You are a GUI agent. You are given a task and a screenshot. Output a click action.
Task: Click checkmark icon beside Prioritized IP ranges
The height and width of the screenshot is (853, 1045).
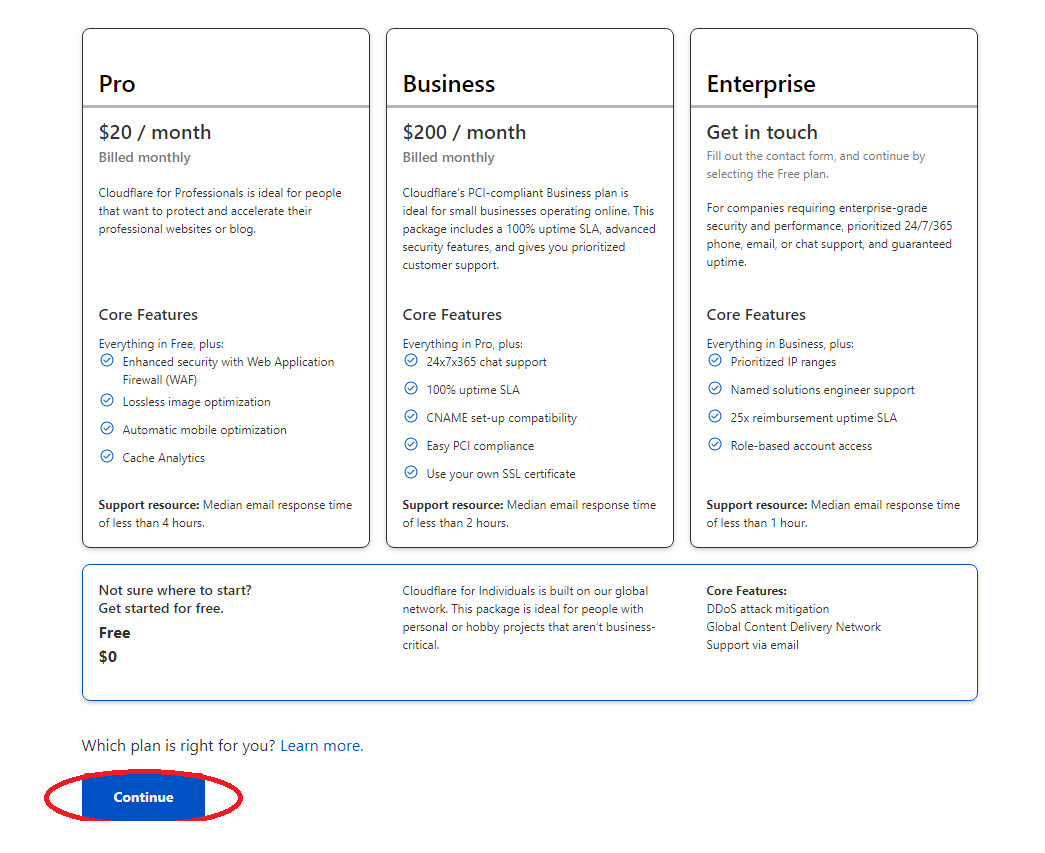click(715, 361)
